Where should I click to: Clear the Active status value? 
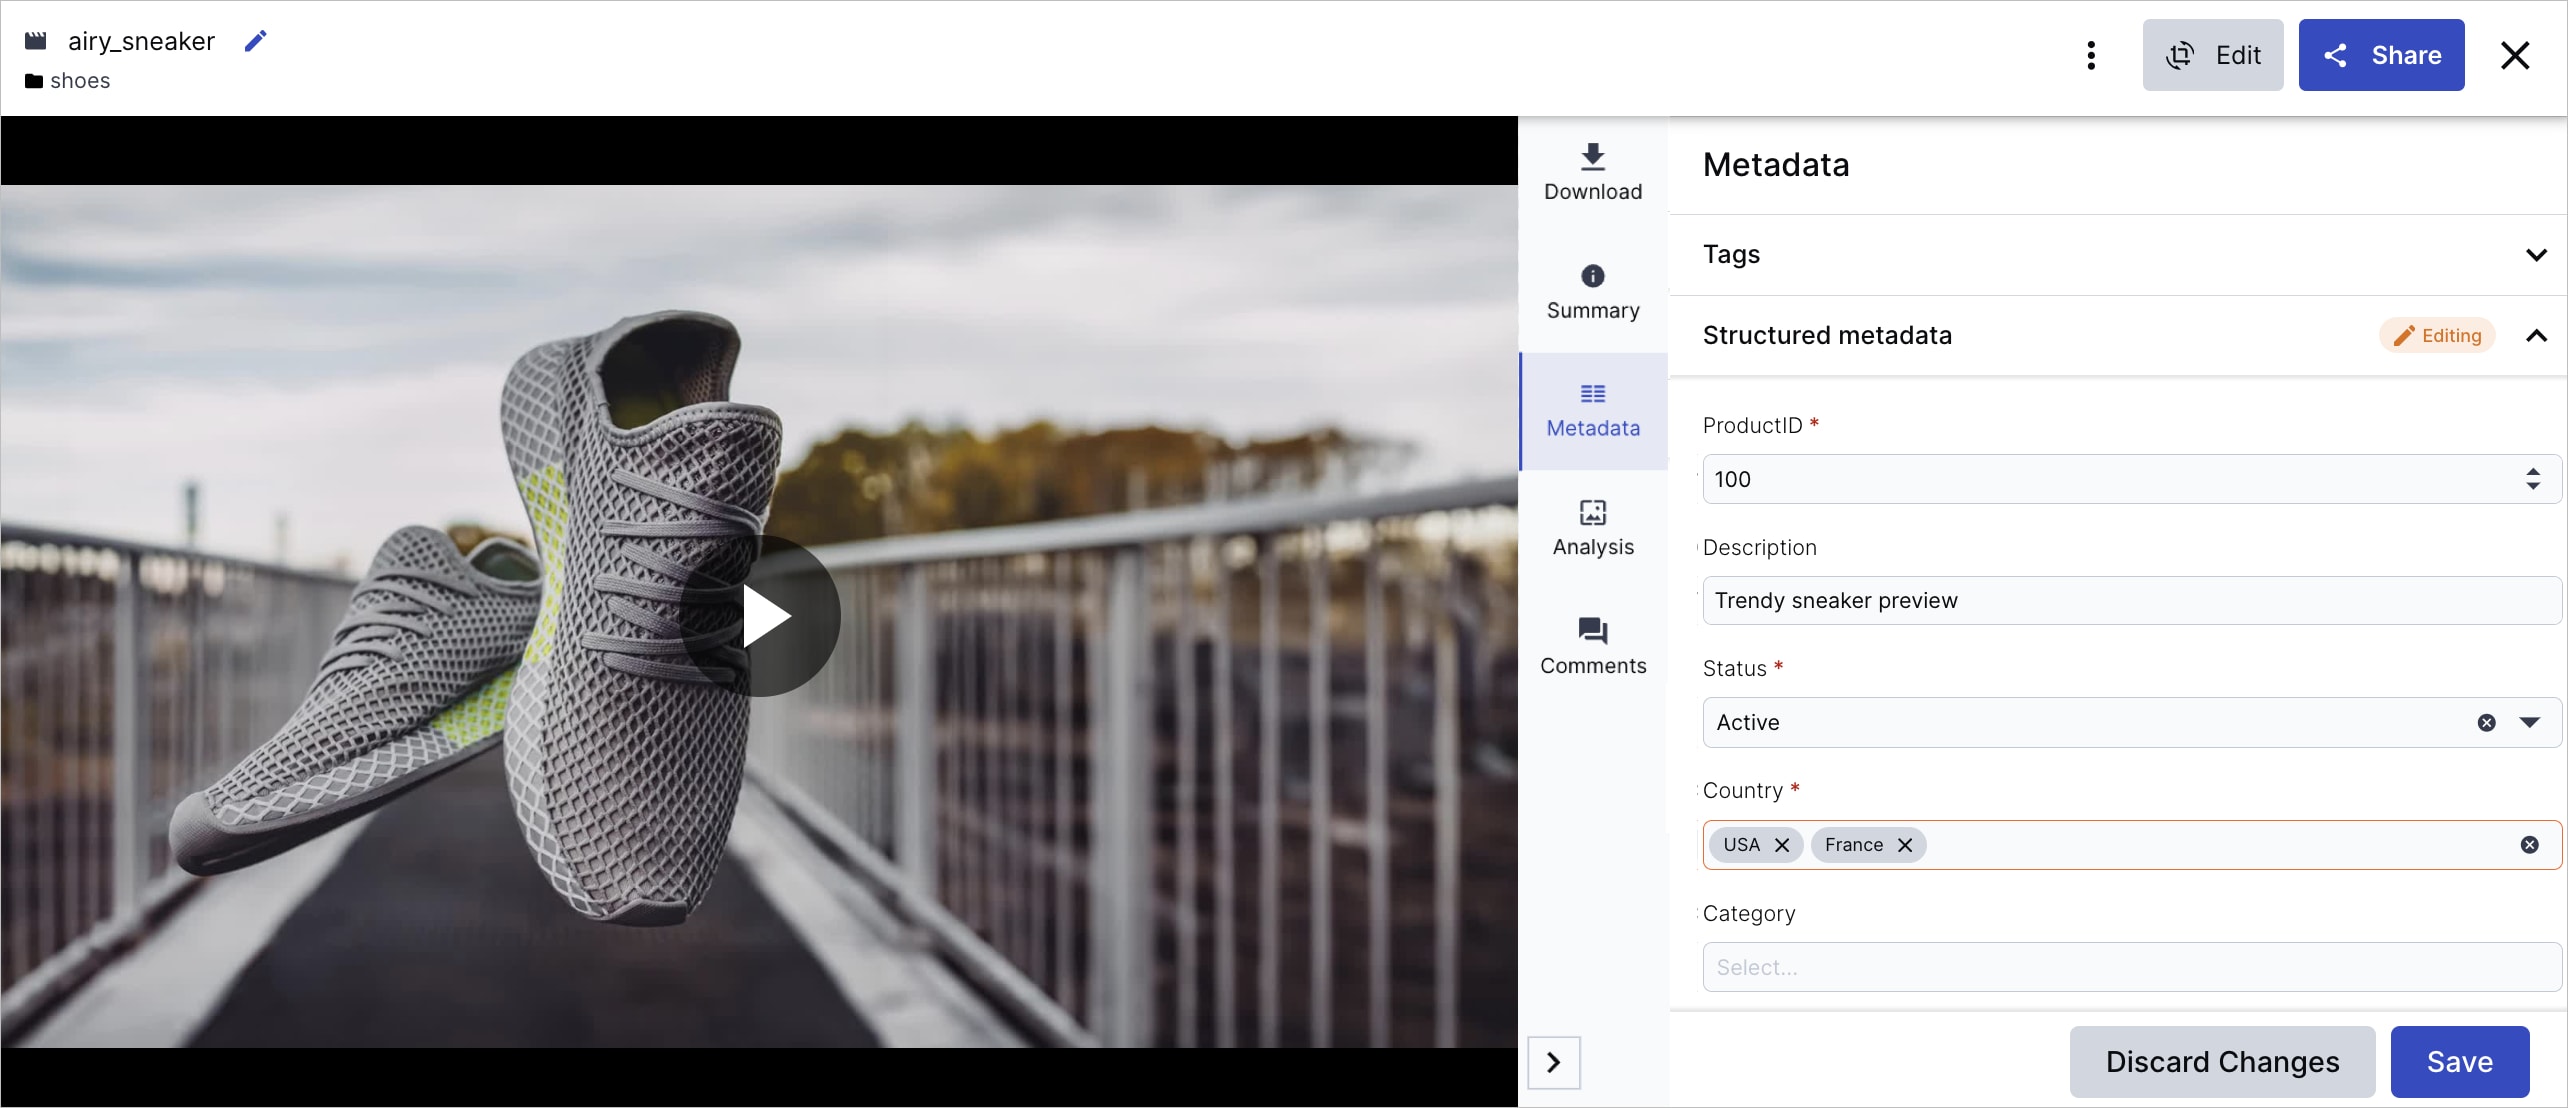pyautogui.click(x=2486, y=723)
